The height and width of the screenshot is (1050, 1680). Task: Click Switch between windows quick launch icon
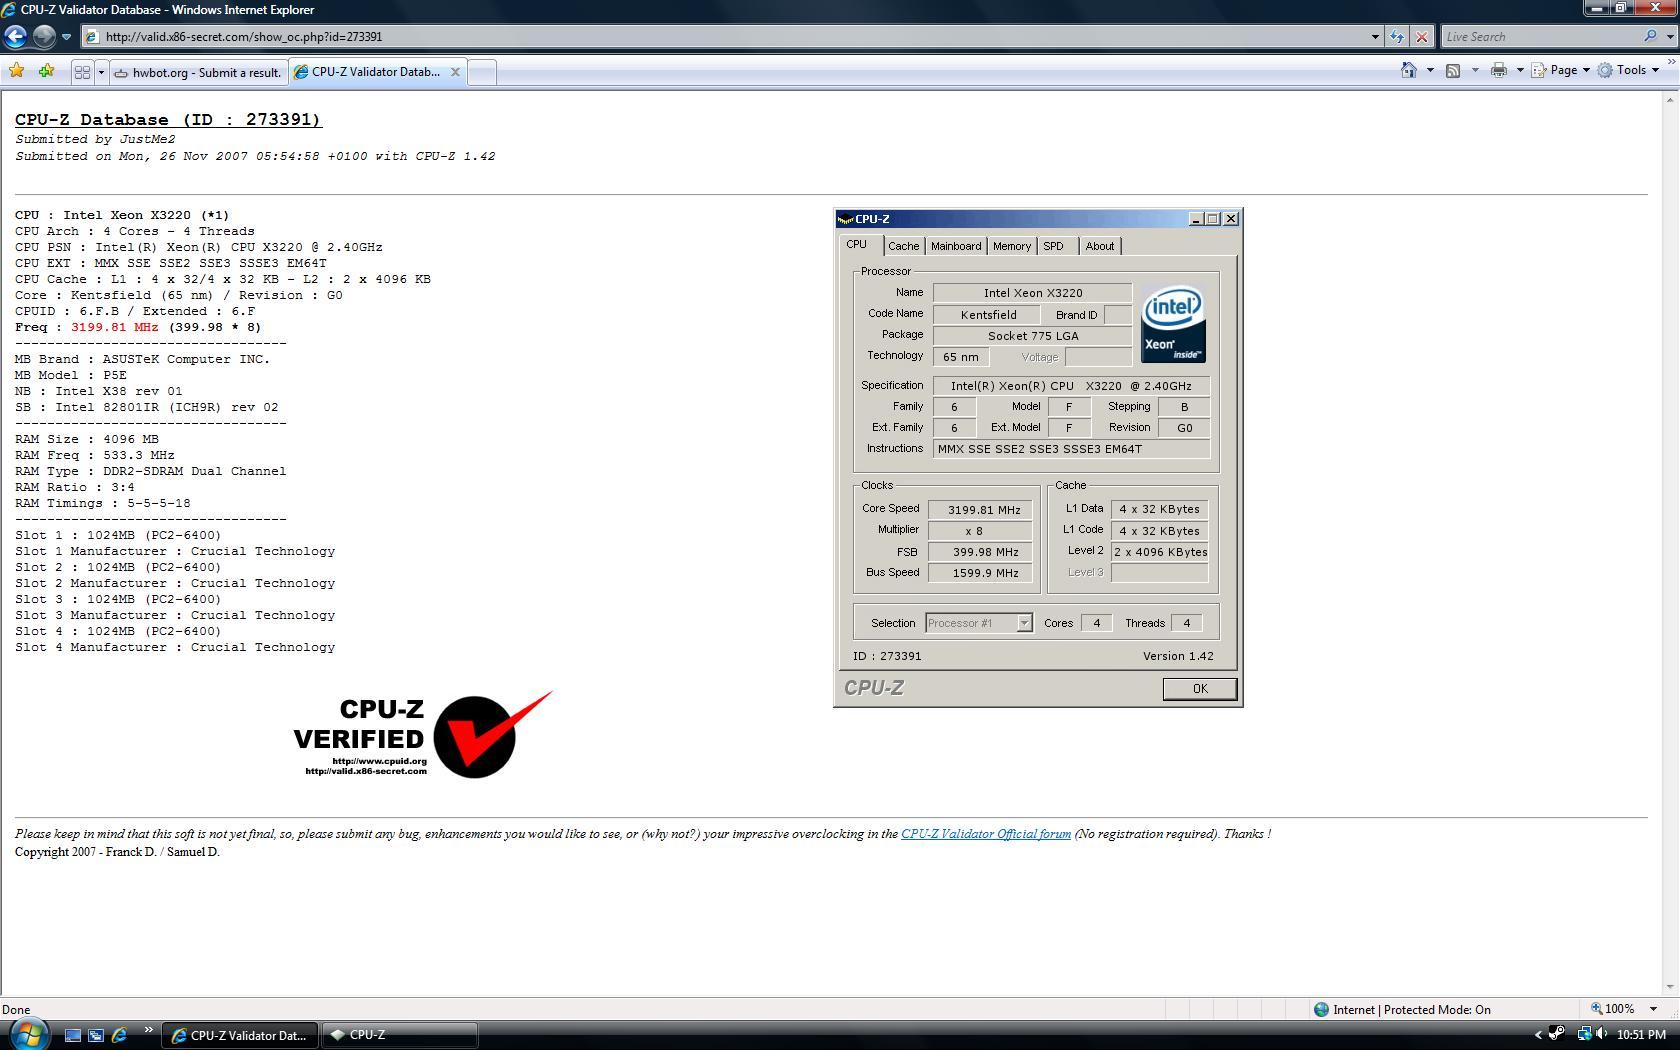pyautogui.click(x=95, y=1035)
